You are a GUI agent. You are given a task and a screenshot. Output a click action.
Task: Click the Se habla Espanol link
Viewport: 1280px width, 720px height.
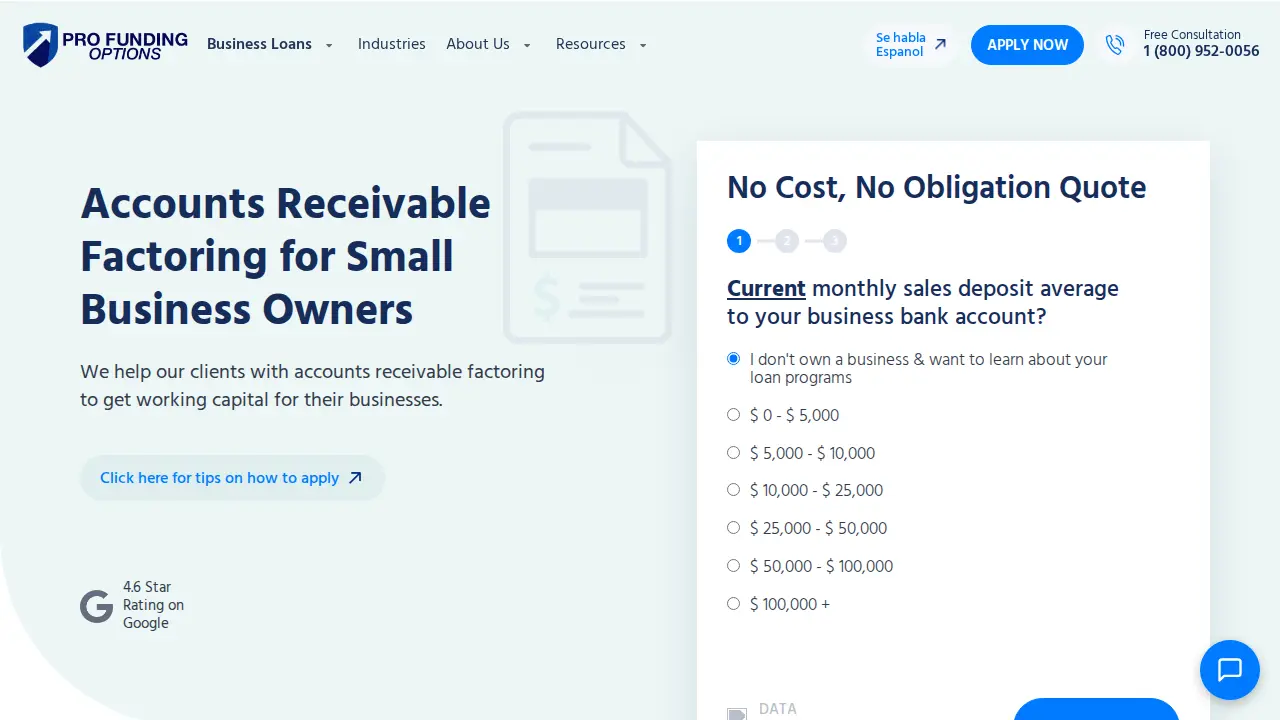(910, 45)
